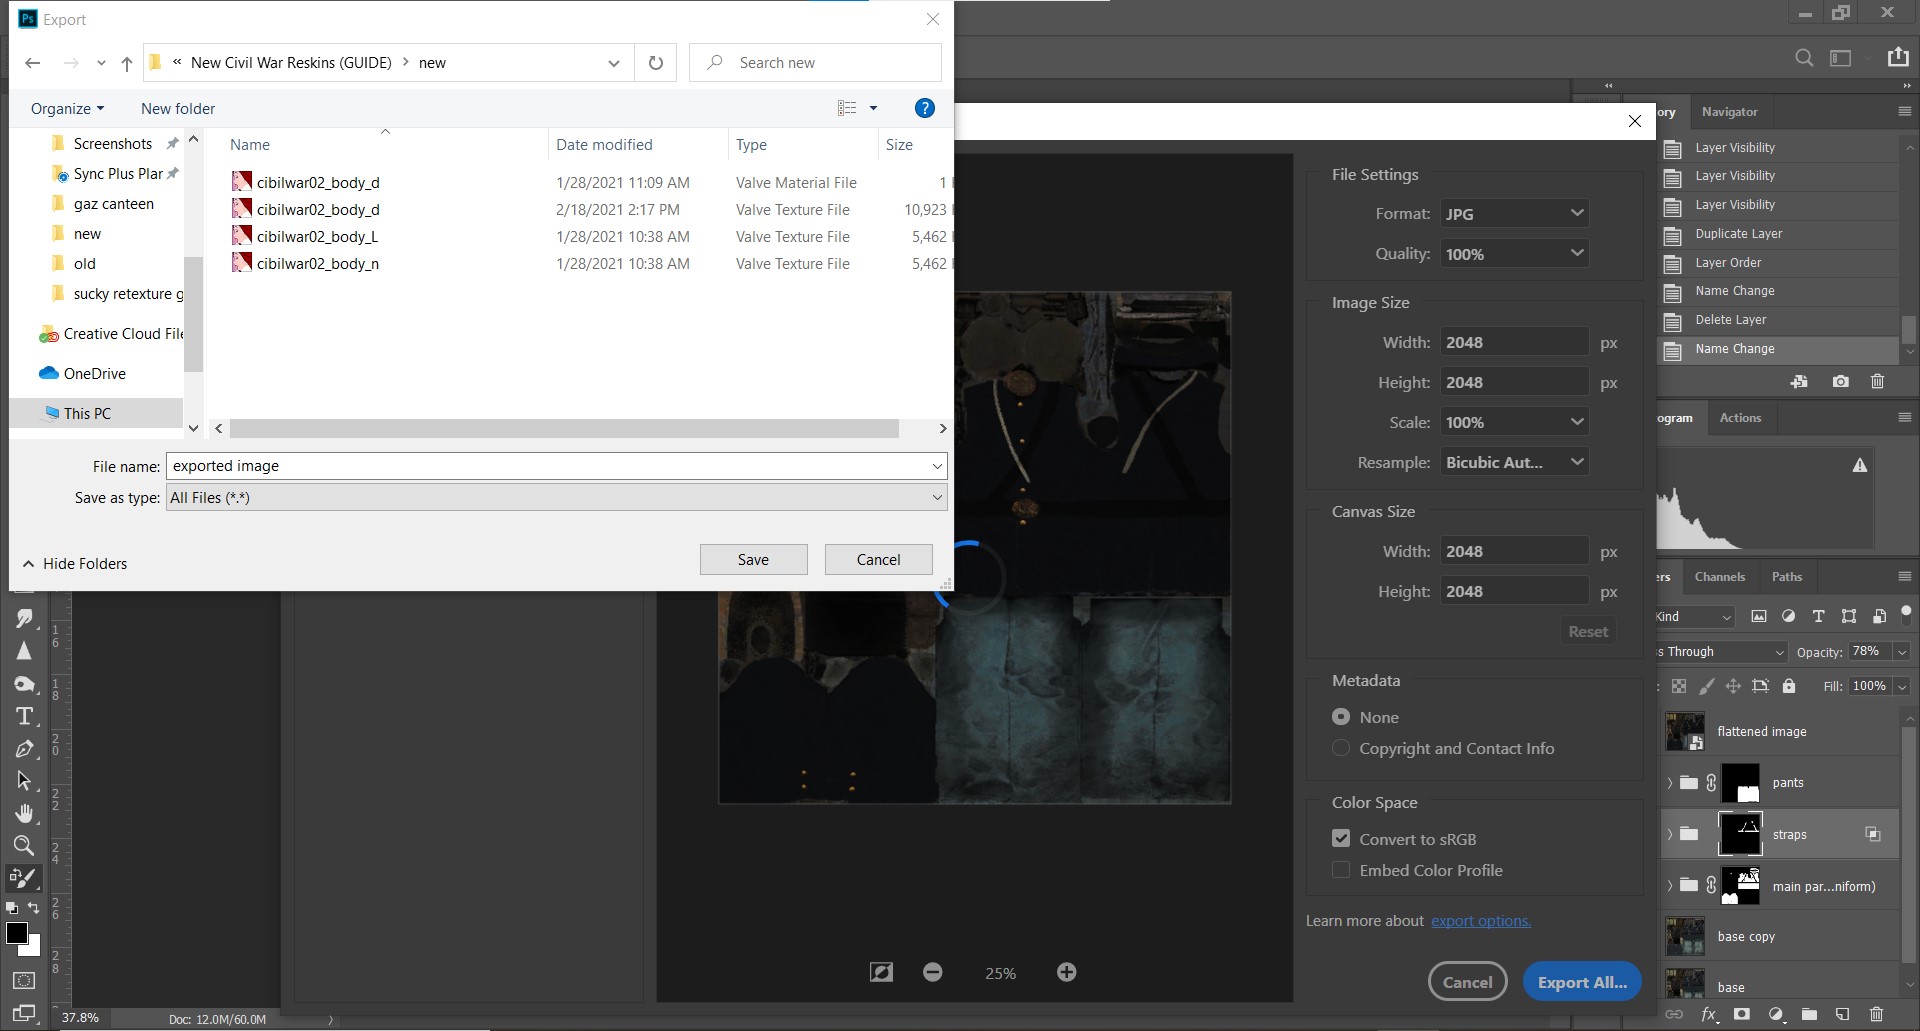Screen dimensions: 1920x1031
Task: Click the Save button
Action: coord(754,559)
